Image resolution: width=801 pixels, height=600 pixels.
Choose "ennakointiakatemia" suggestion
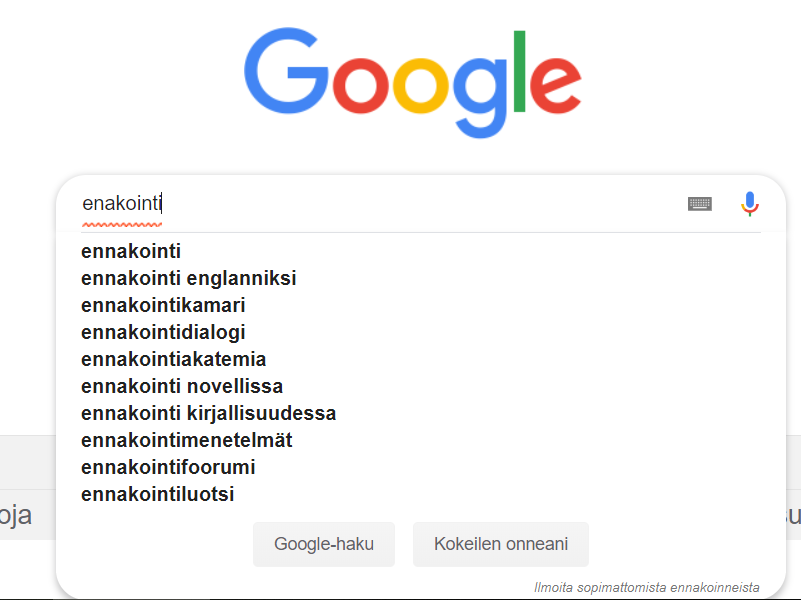pyautogui.click(x=421, y=359)
